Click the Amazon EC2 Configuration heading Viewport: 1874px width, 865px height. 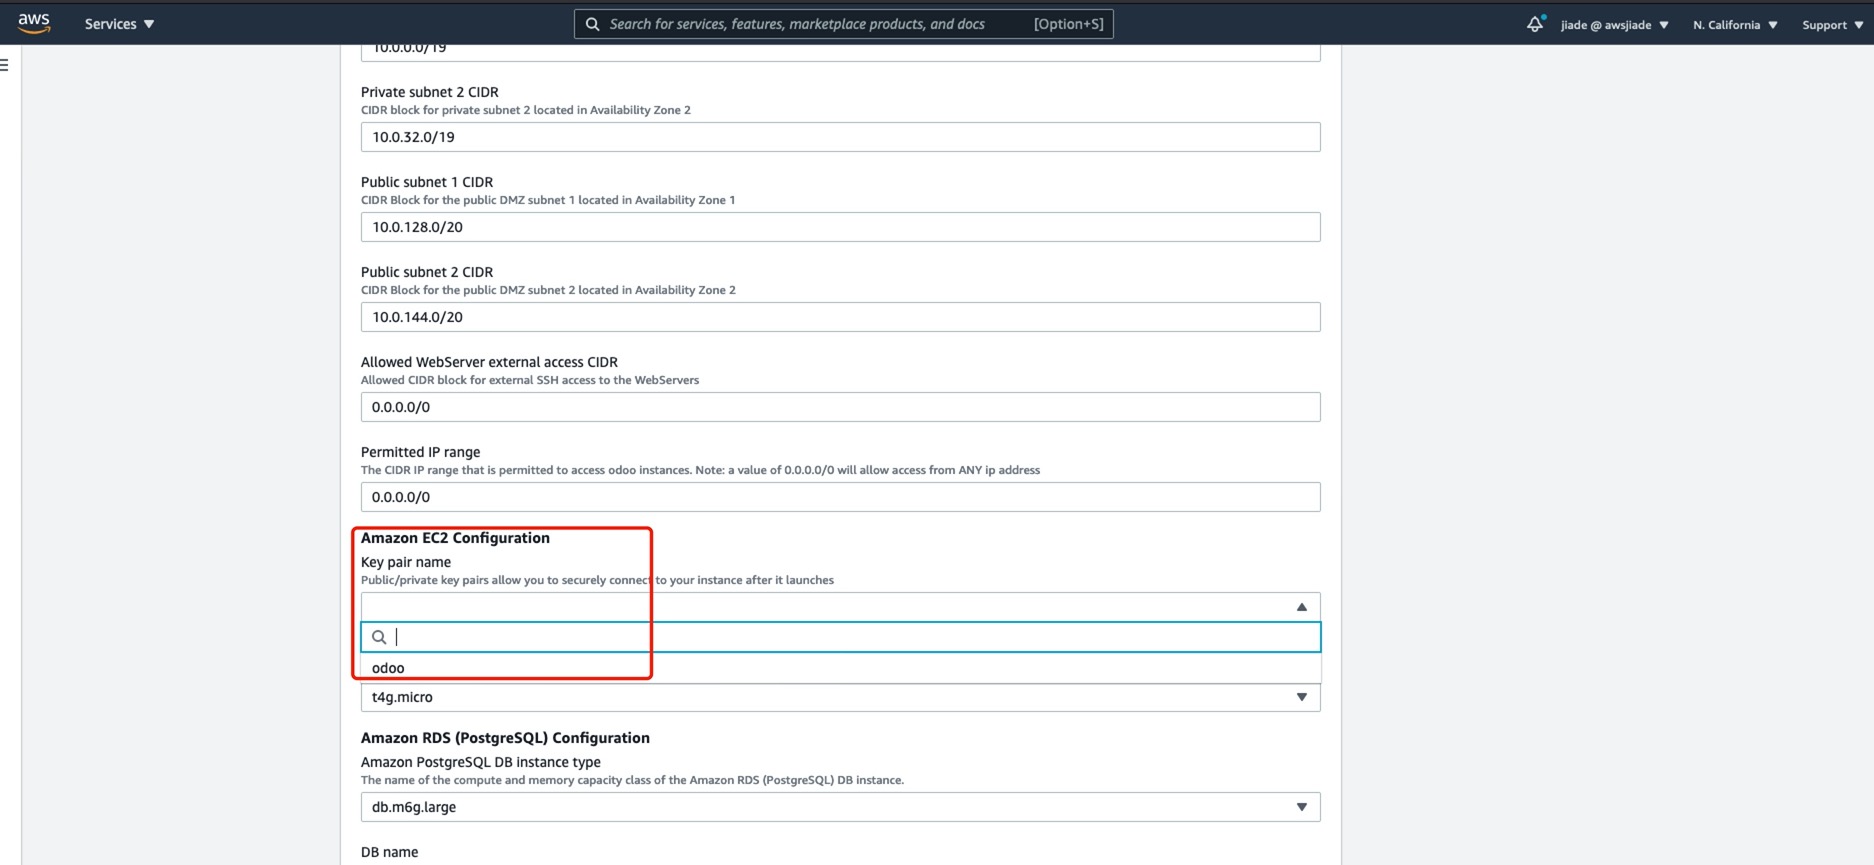(x=455, y=538)
